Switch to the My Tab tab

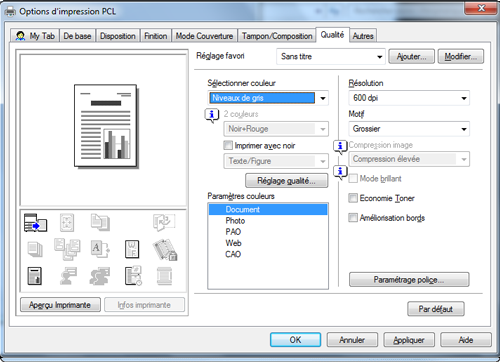pos(35,36)
